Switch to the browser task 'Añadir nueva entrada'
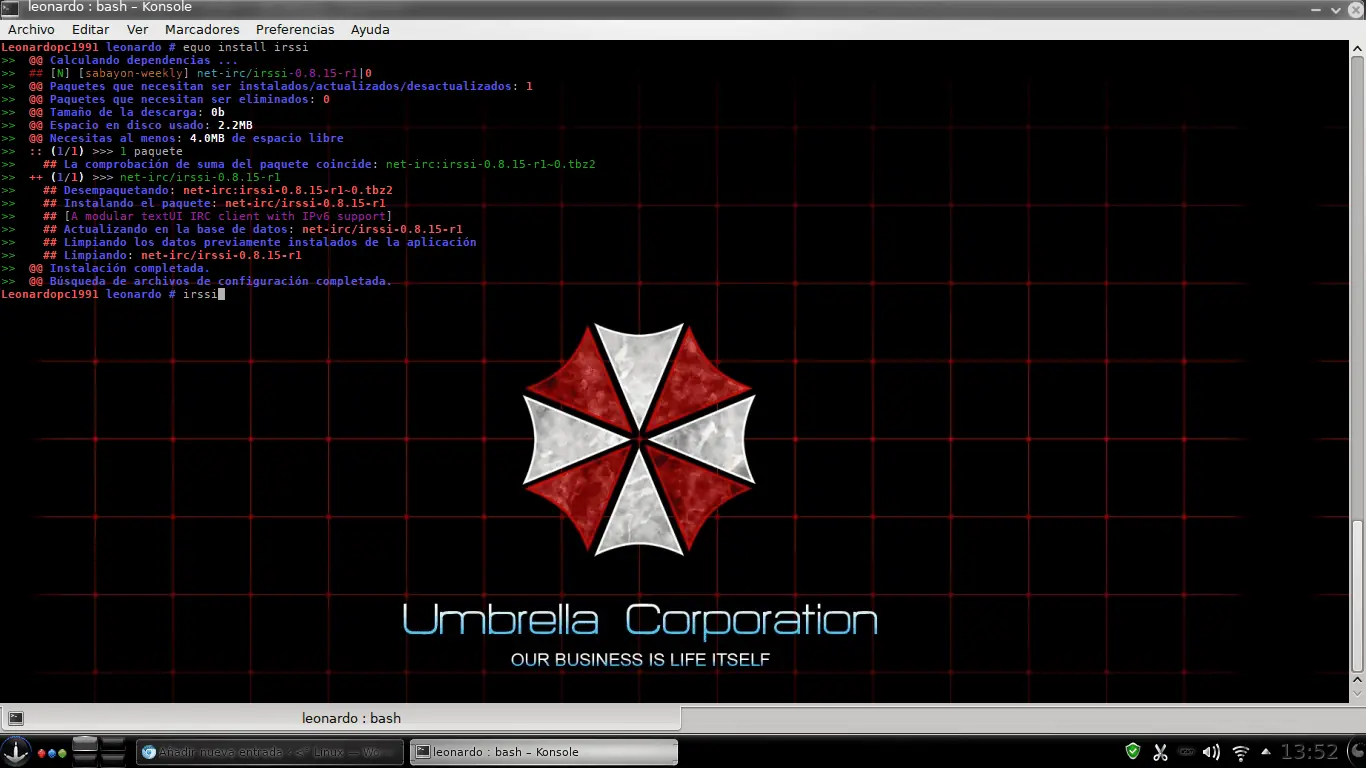The width and height of the screenshot is (1366, 768). point(270,752)
